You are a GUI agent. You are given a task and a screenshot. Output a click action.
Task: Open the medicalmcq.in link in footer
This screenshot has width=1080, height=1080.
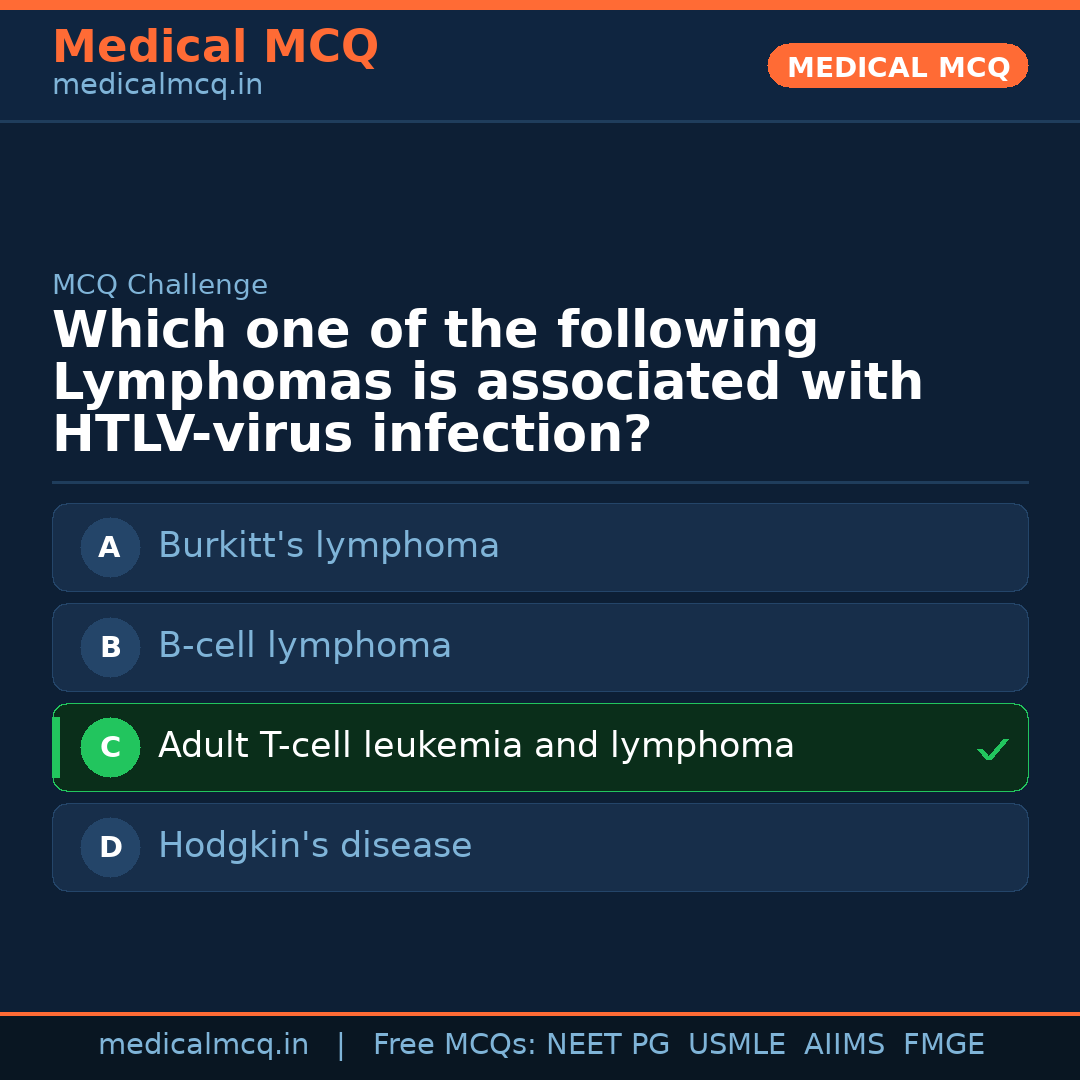[x=203, y=1045]
